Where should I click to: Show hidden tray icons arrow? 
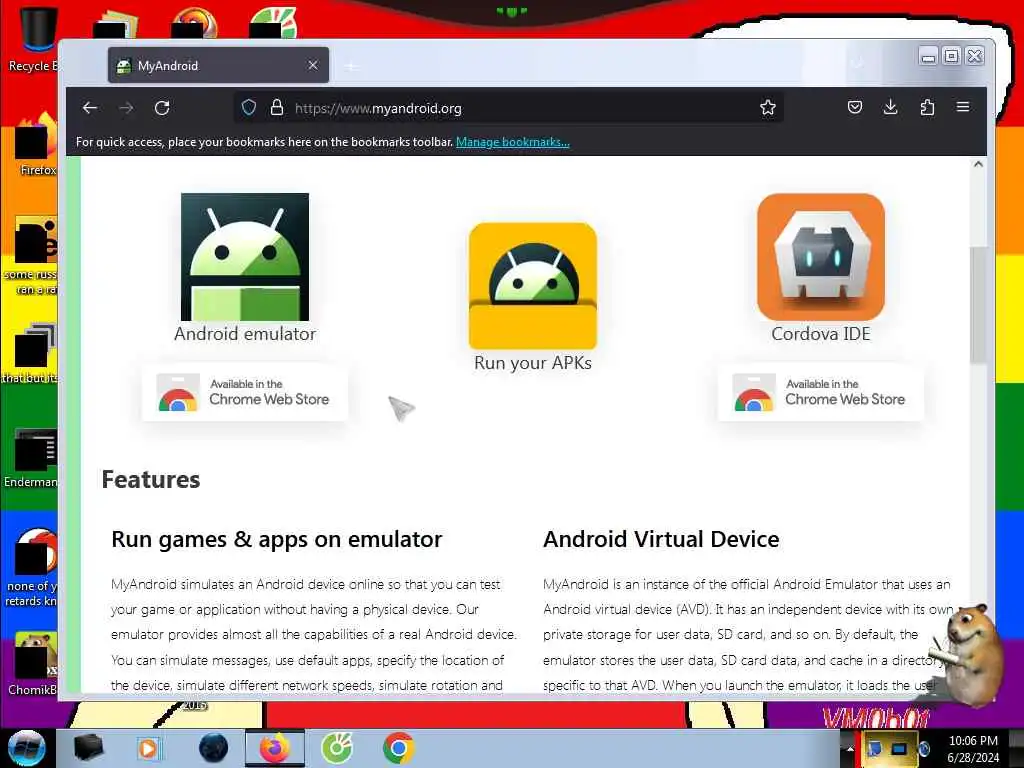[x=850, y=748]
